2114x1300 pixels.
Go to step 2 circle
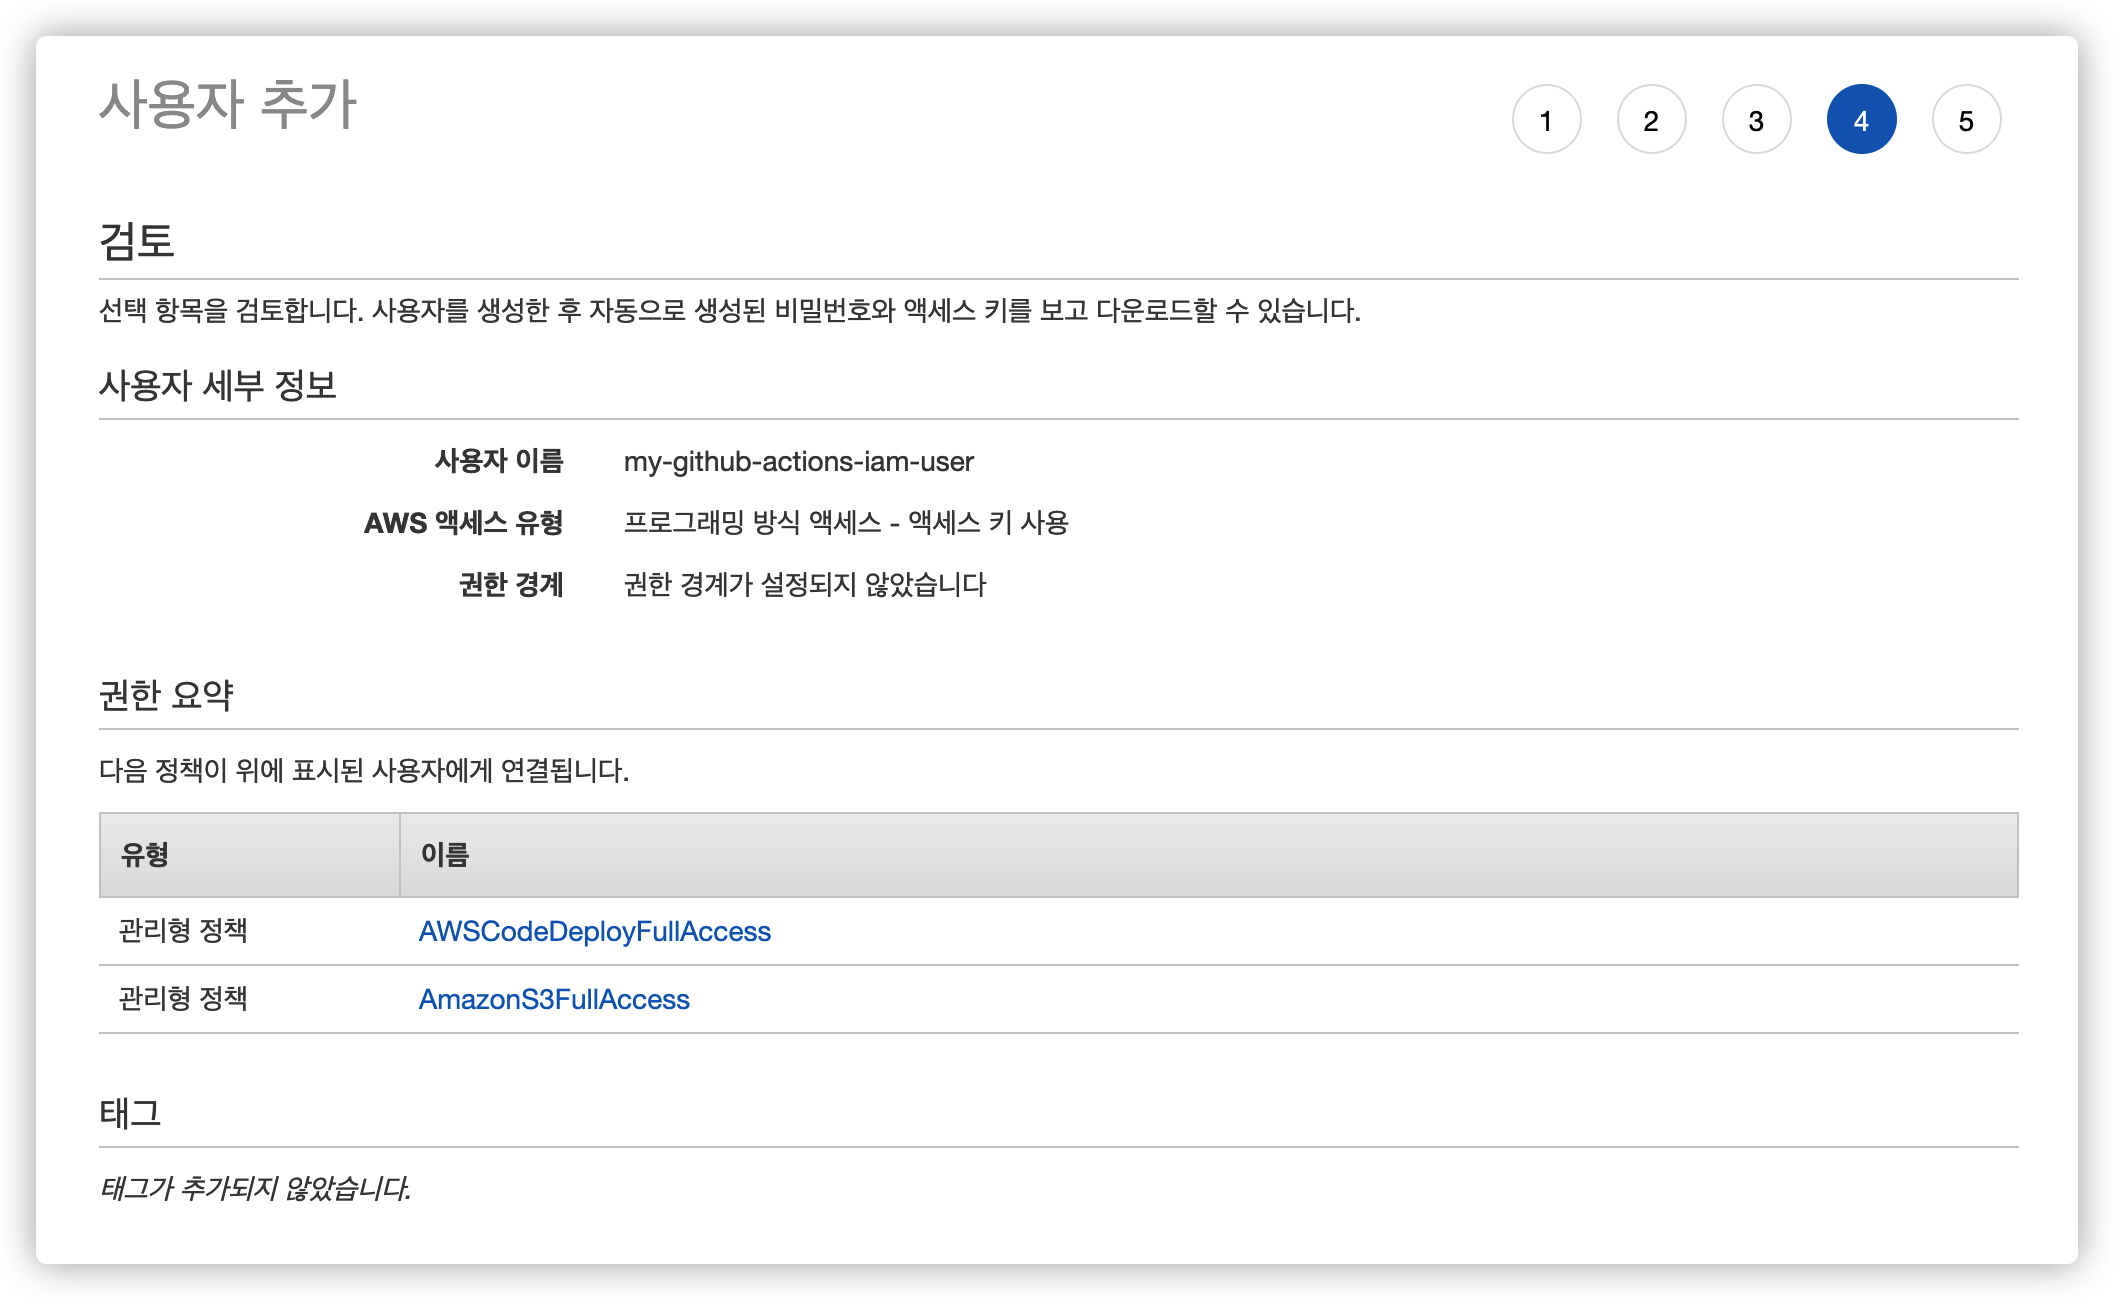click(1651, 120)
